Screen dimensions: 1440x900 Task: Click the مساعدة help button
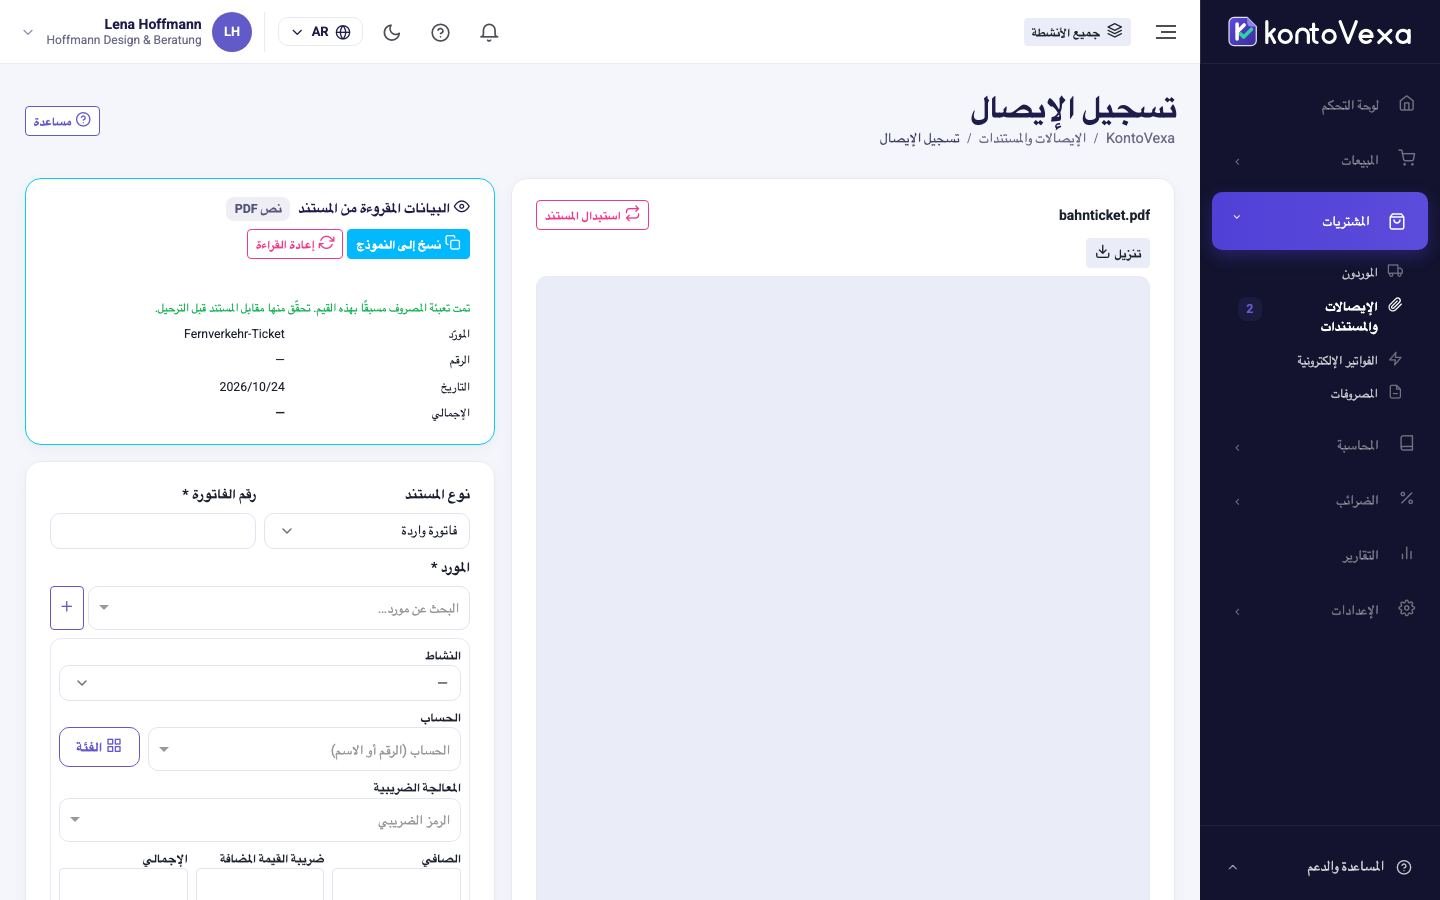[62, 121]
